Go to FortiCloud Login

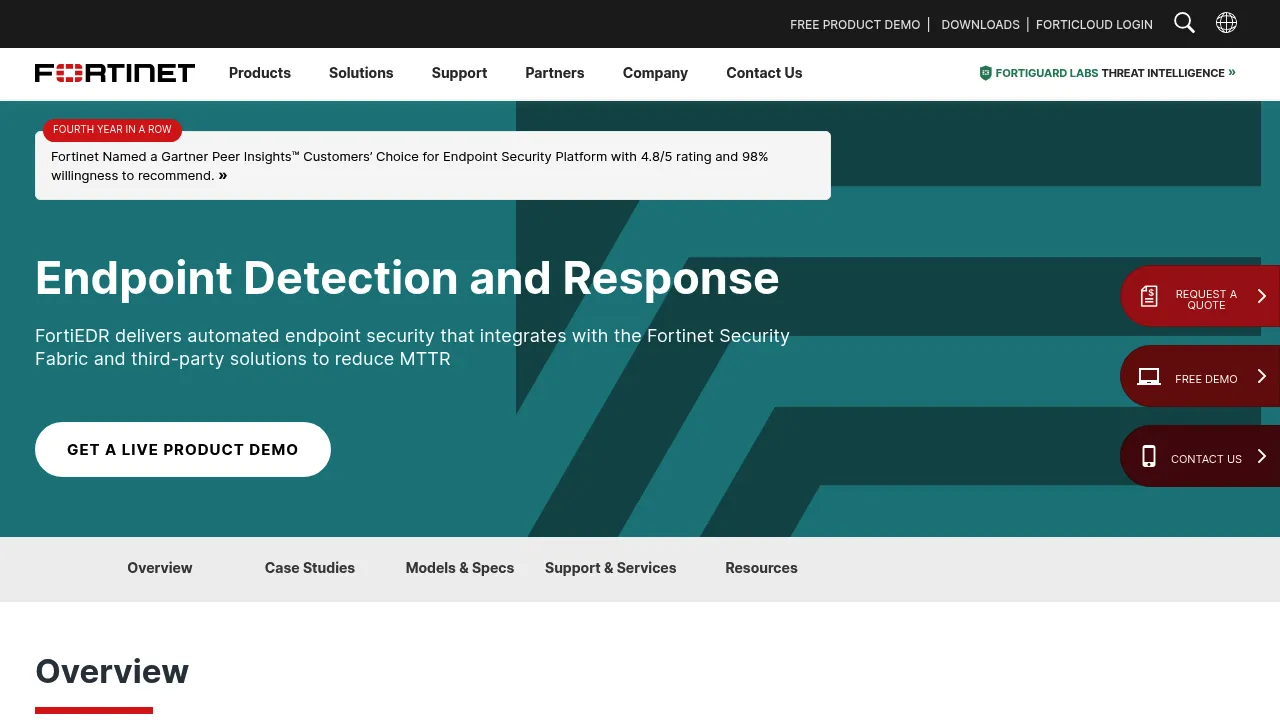[1094, 24]
